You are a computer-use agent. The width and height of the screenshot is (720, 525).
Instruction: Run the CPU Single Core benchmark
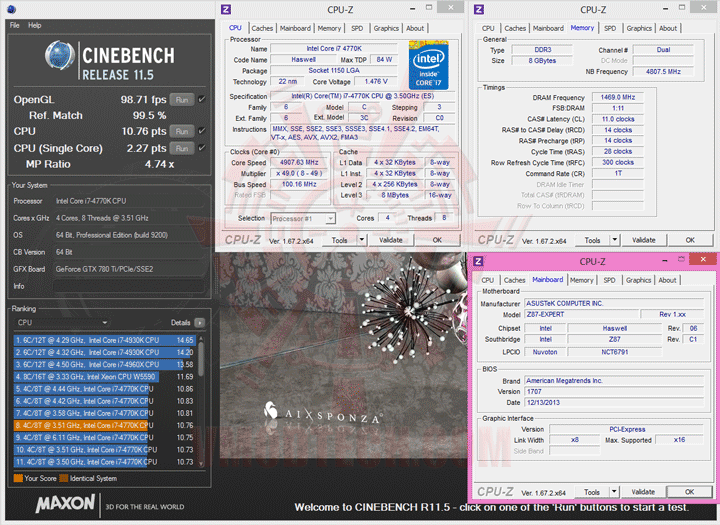(x=182, y=148)
